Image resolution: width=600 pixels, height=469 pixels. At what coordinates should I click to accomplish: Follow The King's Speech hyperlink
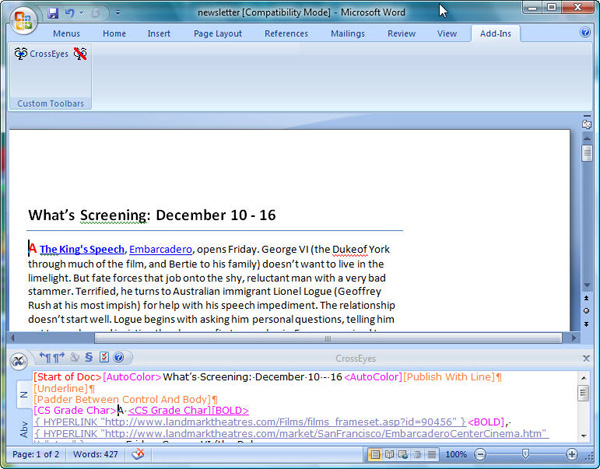tap(82, 249)
